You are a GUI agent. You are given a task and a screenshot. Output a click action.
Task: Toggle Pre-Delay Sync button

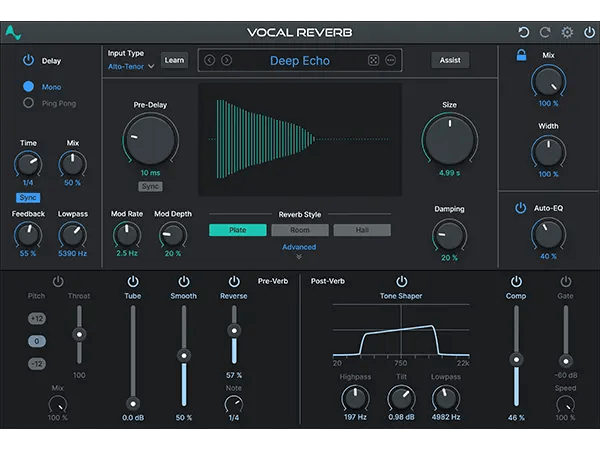(x=150, y=186)
